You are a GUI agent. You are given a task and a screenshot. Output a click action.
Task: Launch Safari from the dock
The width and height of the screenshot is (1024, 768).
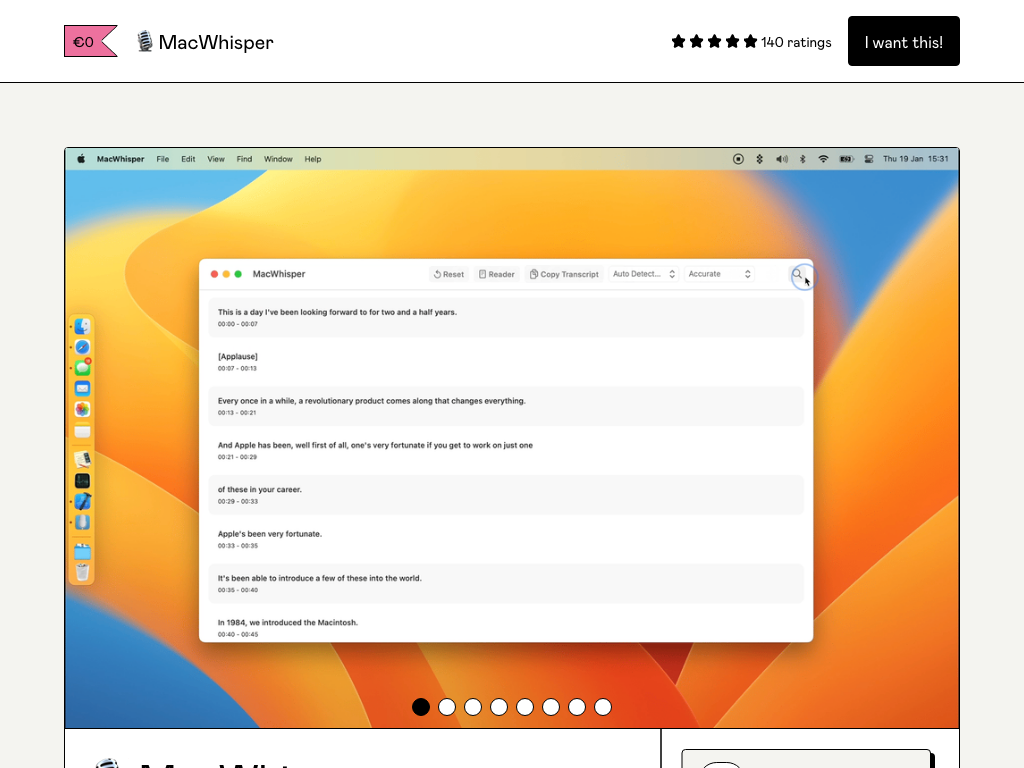pos(82,347)
